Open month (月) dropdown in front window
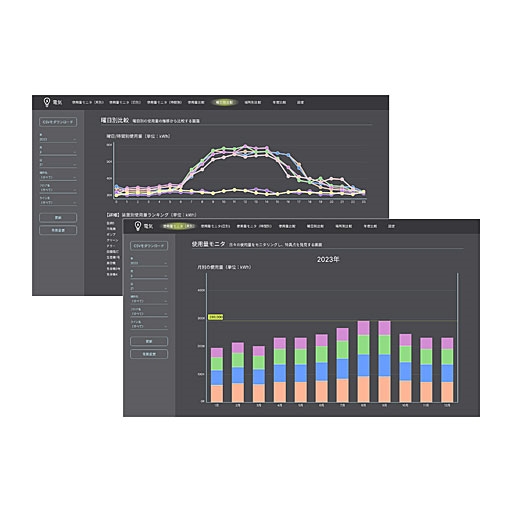This screenshot has height=512, width=512. pyautogui.click(x=149, y=276)
